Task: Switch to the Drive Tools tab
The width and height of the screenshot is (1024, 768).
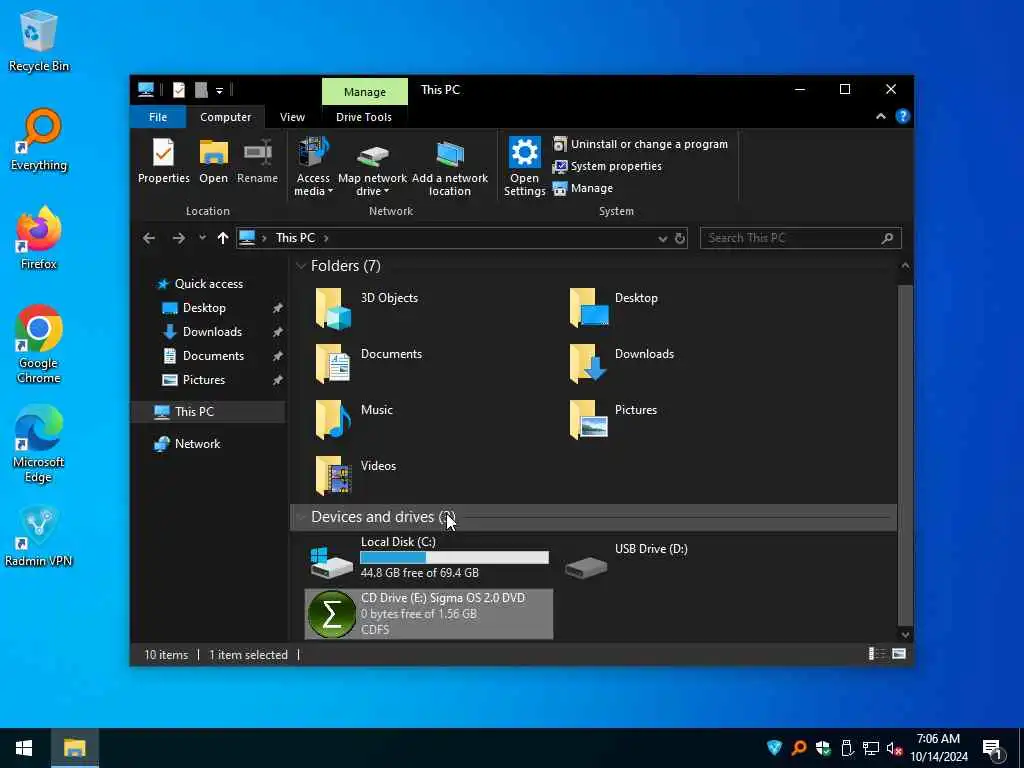Action: click(364, 117)
